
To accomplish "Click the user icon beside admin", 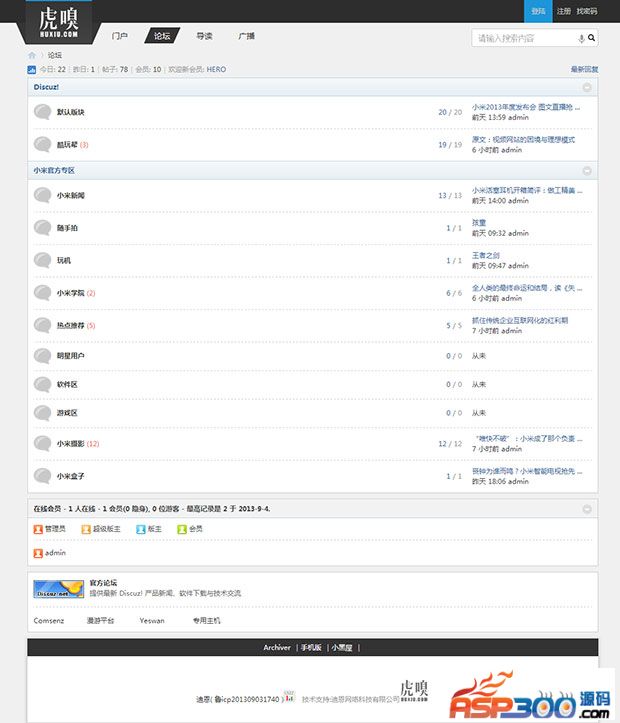I will pos(38,553).
